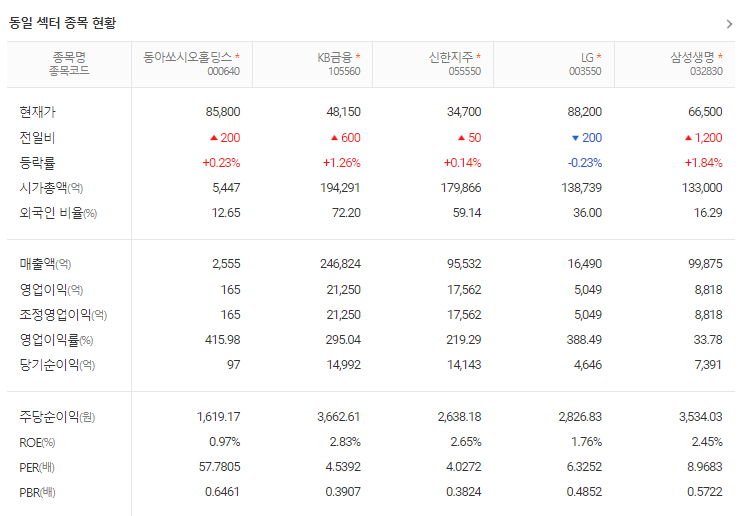744x516 pixels.
Task: Select current price 66,500
Action: coord(706,112)
